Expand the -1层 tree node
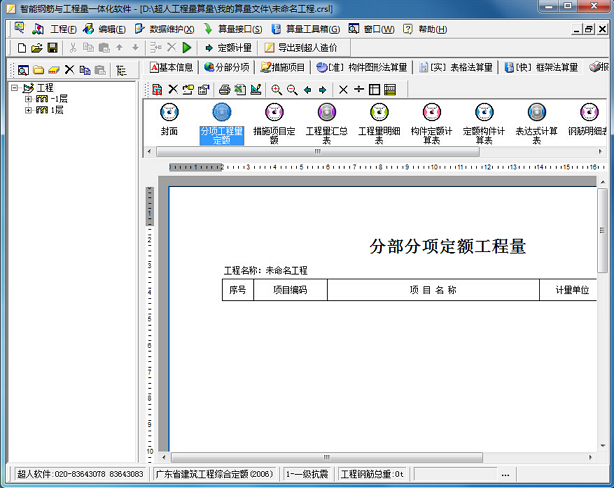 pos(28,99)
